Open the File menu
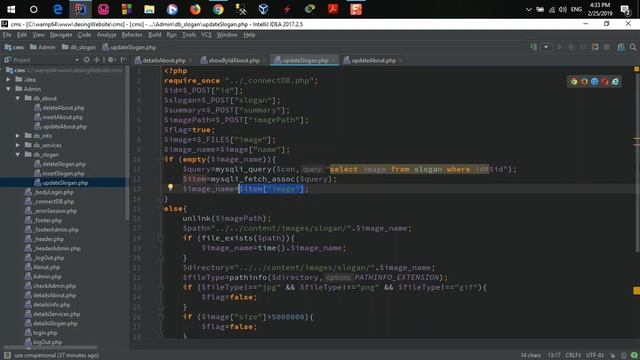This screenshot has height=360, width=640. point(7,35)
